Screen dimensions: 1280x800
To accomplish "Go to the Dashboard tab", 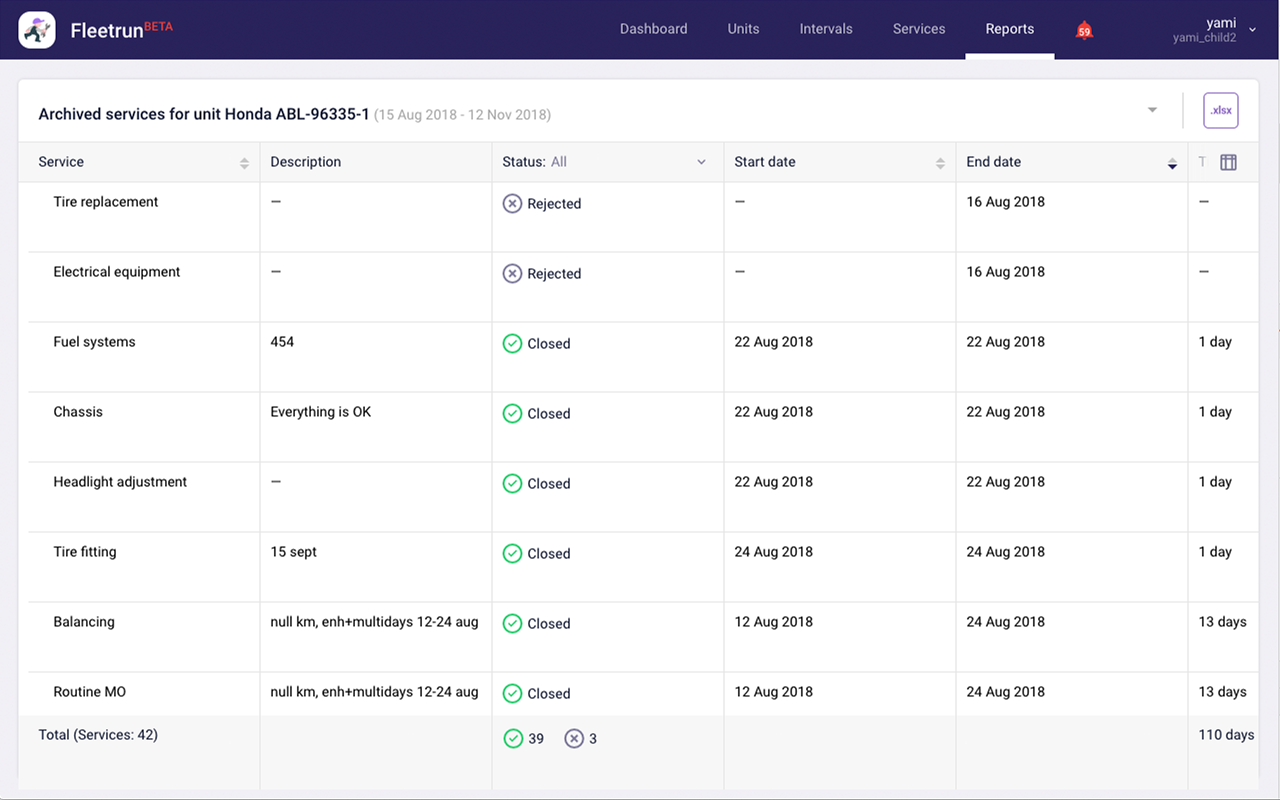I will (653, 29).
